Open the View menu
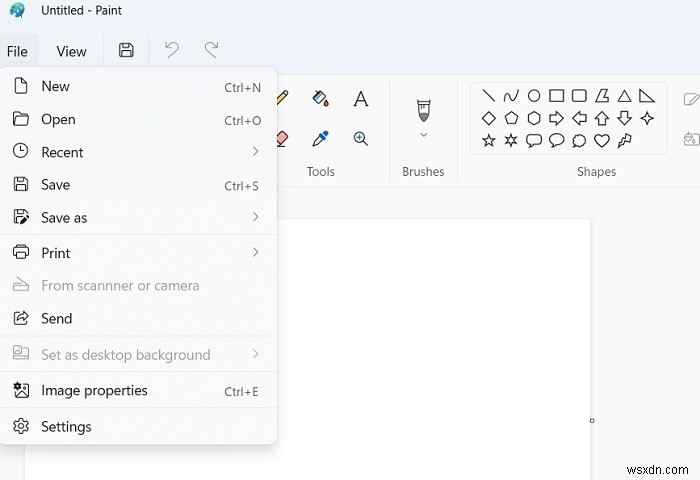700x480 pixels. click(71, 51)
